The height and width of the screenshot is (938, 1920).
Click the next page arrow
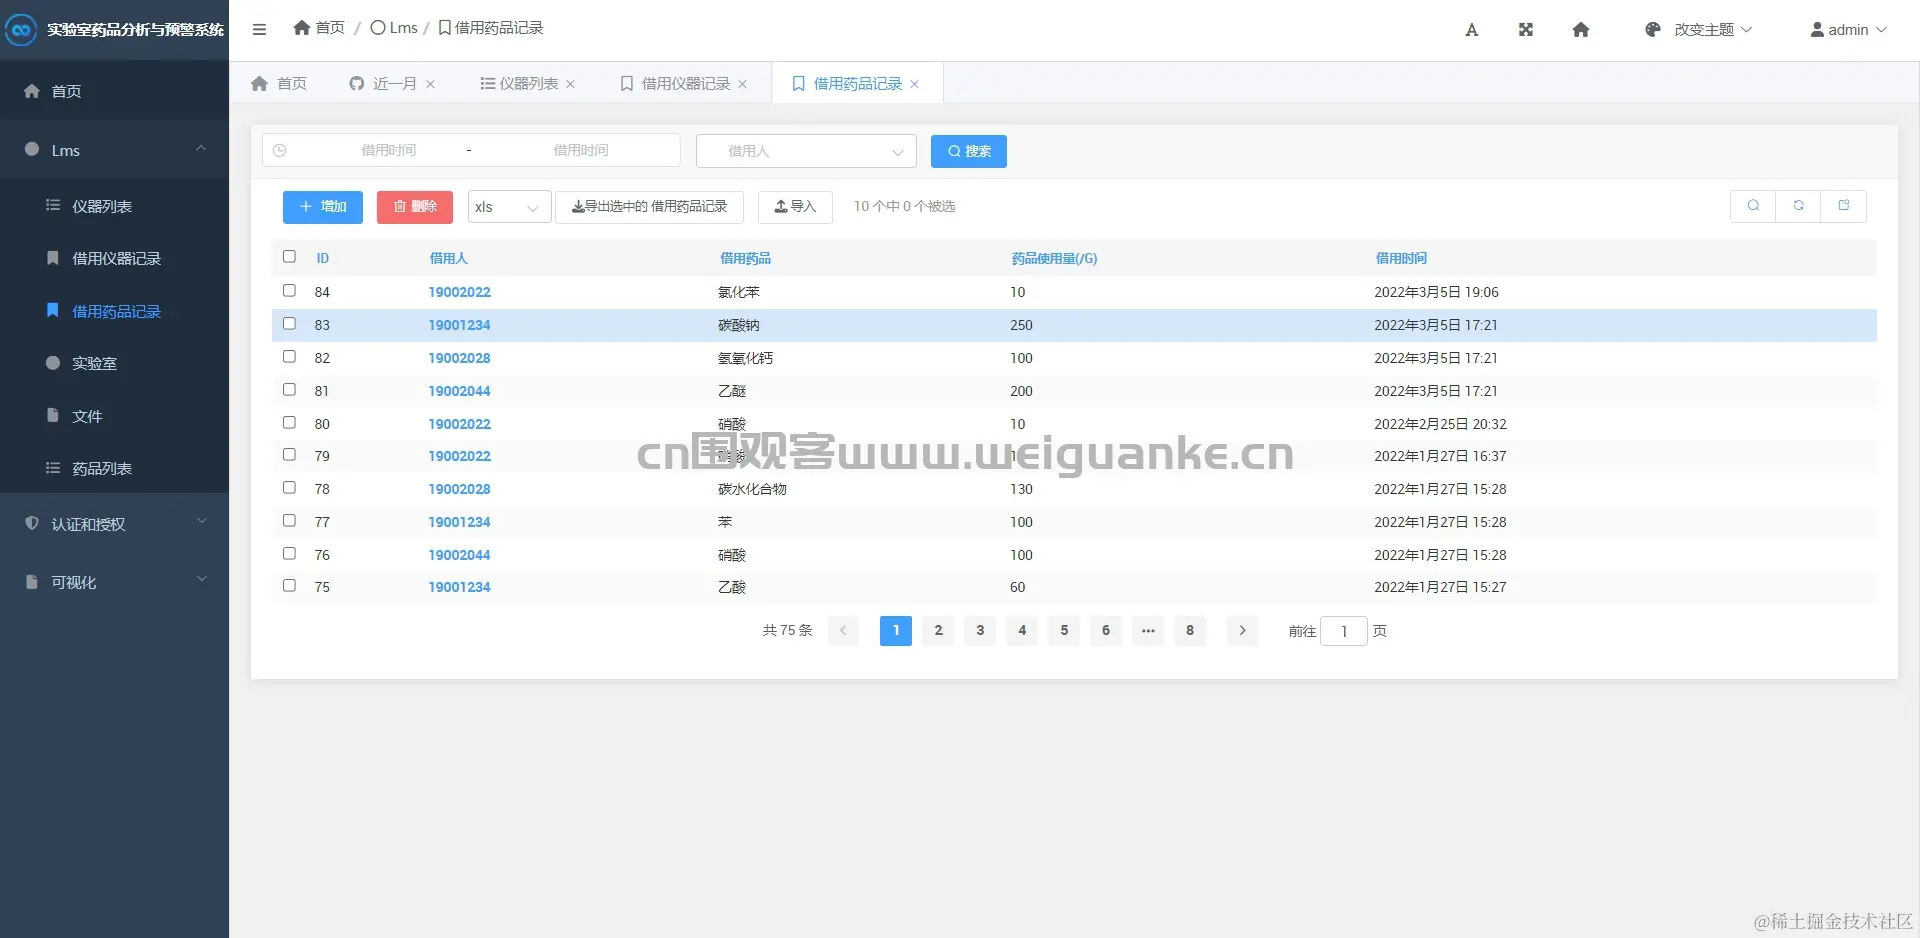coord(1242,631)
